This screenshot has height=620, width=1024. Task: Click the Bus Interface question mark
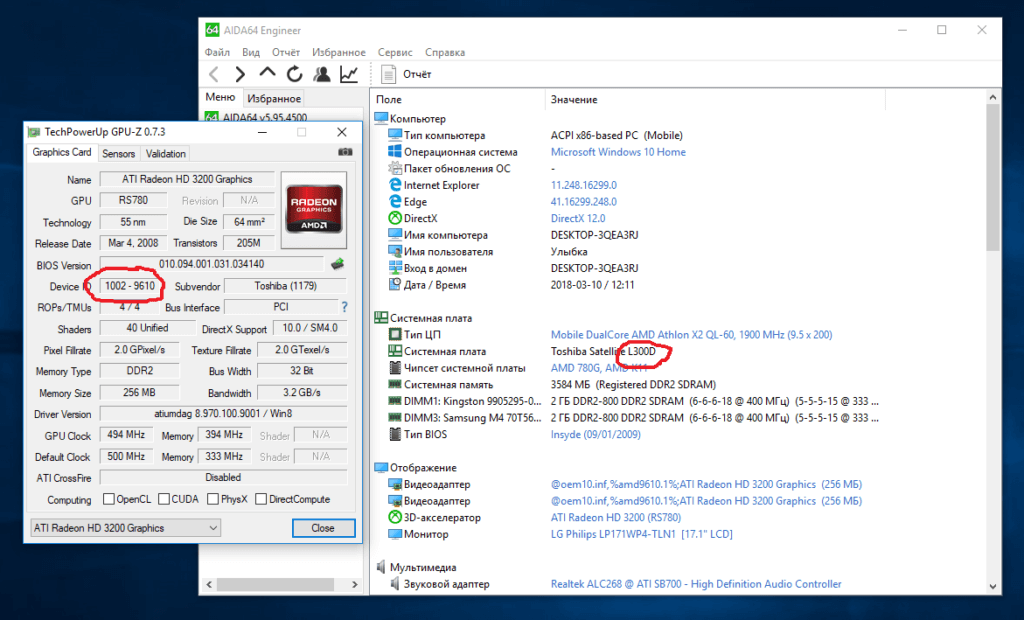[344, 307]
